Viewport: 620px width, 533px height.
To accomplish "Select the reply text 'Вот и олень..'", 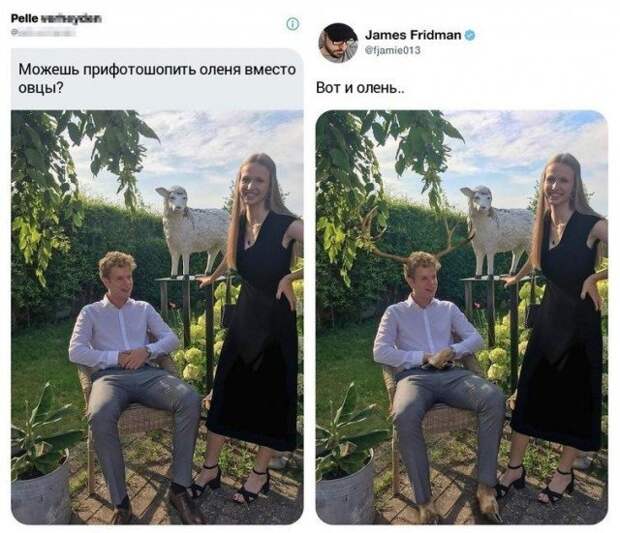I will coord(360,88).
